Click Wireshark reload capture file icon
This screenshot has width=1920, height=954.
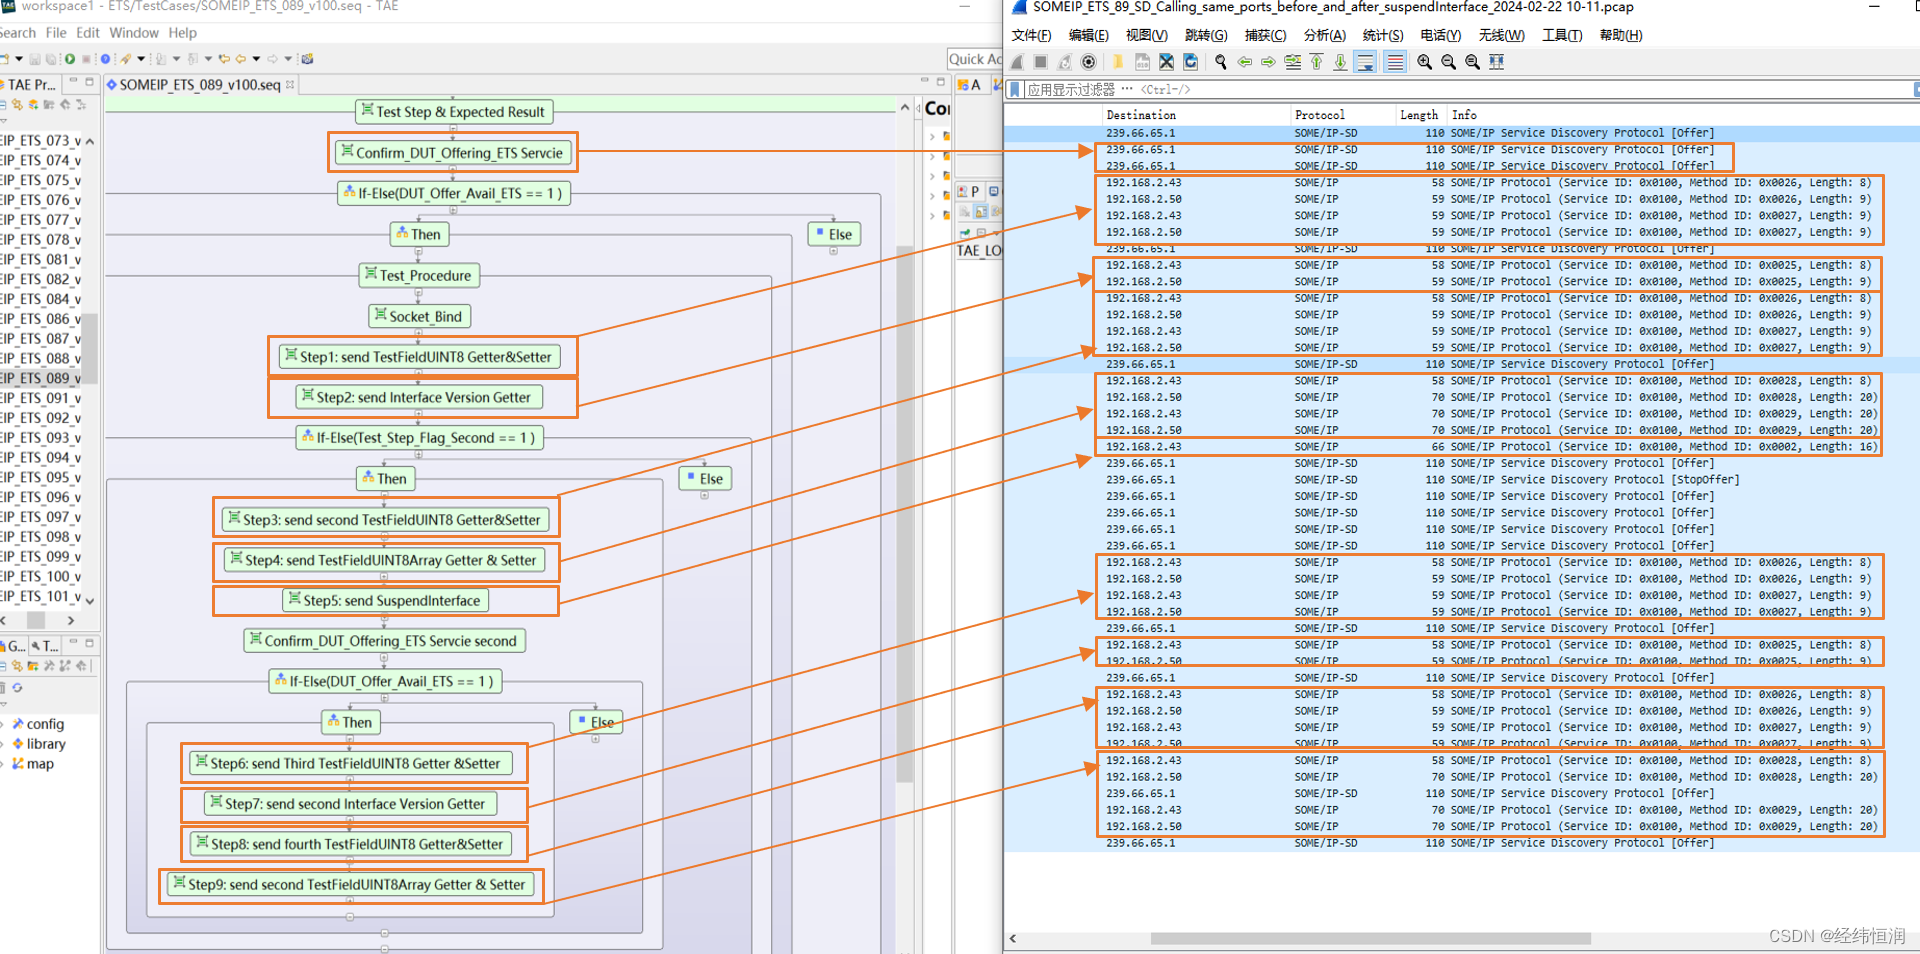click(1190, 62)
